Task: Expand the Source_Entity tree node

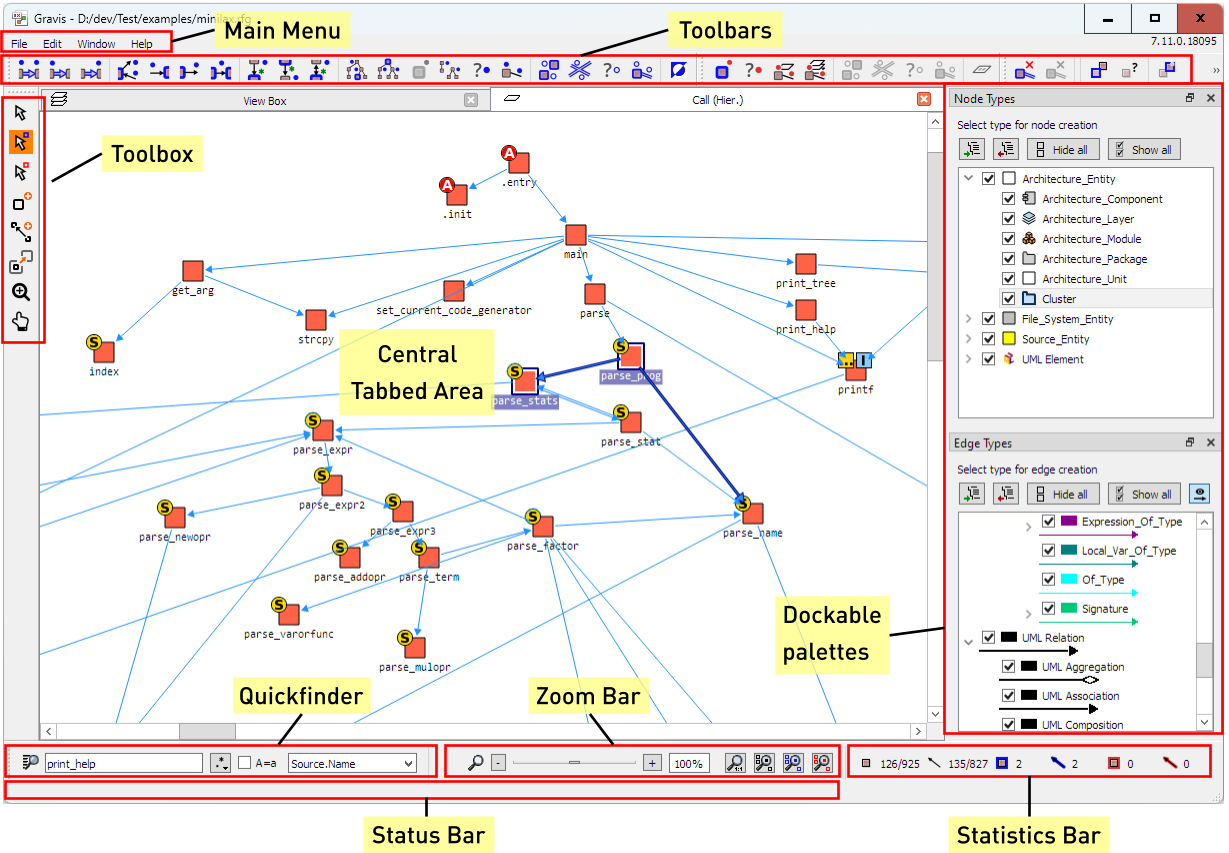Action: tap(968, 339)
